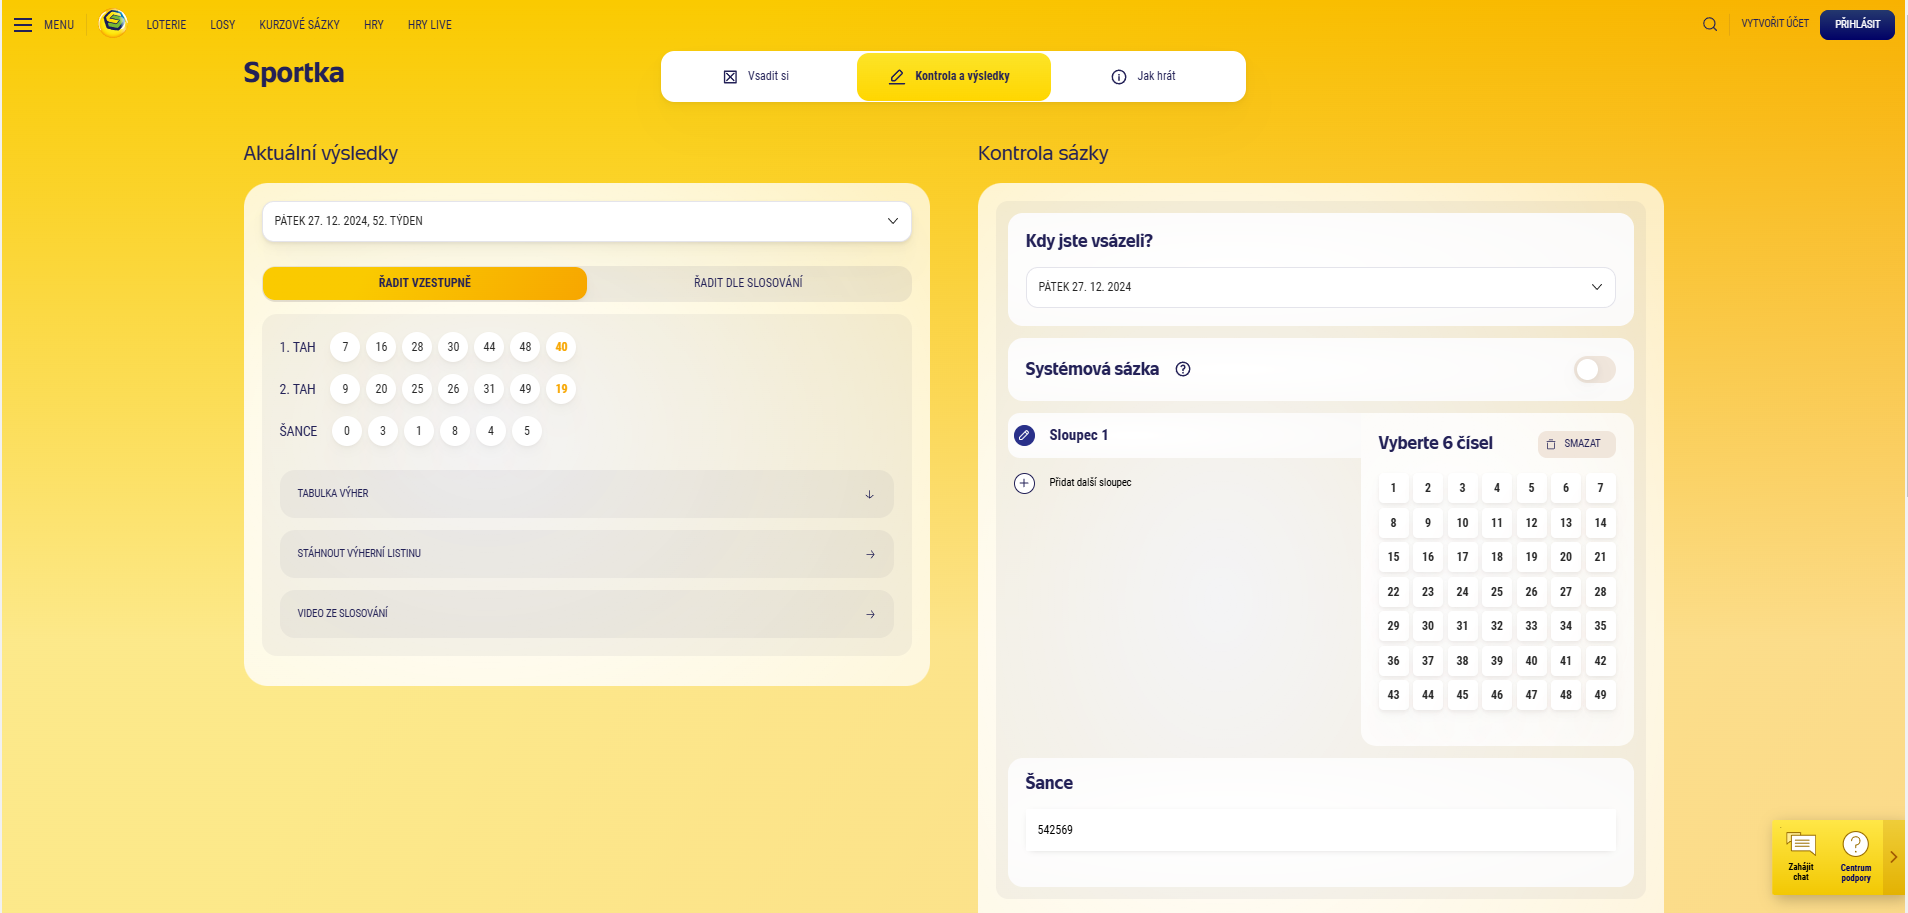Select number 13 in the number grid

(1566, 523)
